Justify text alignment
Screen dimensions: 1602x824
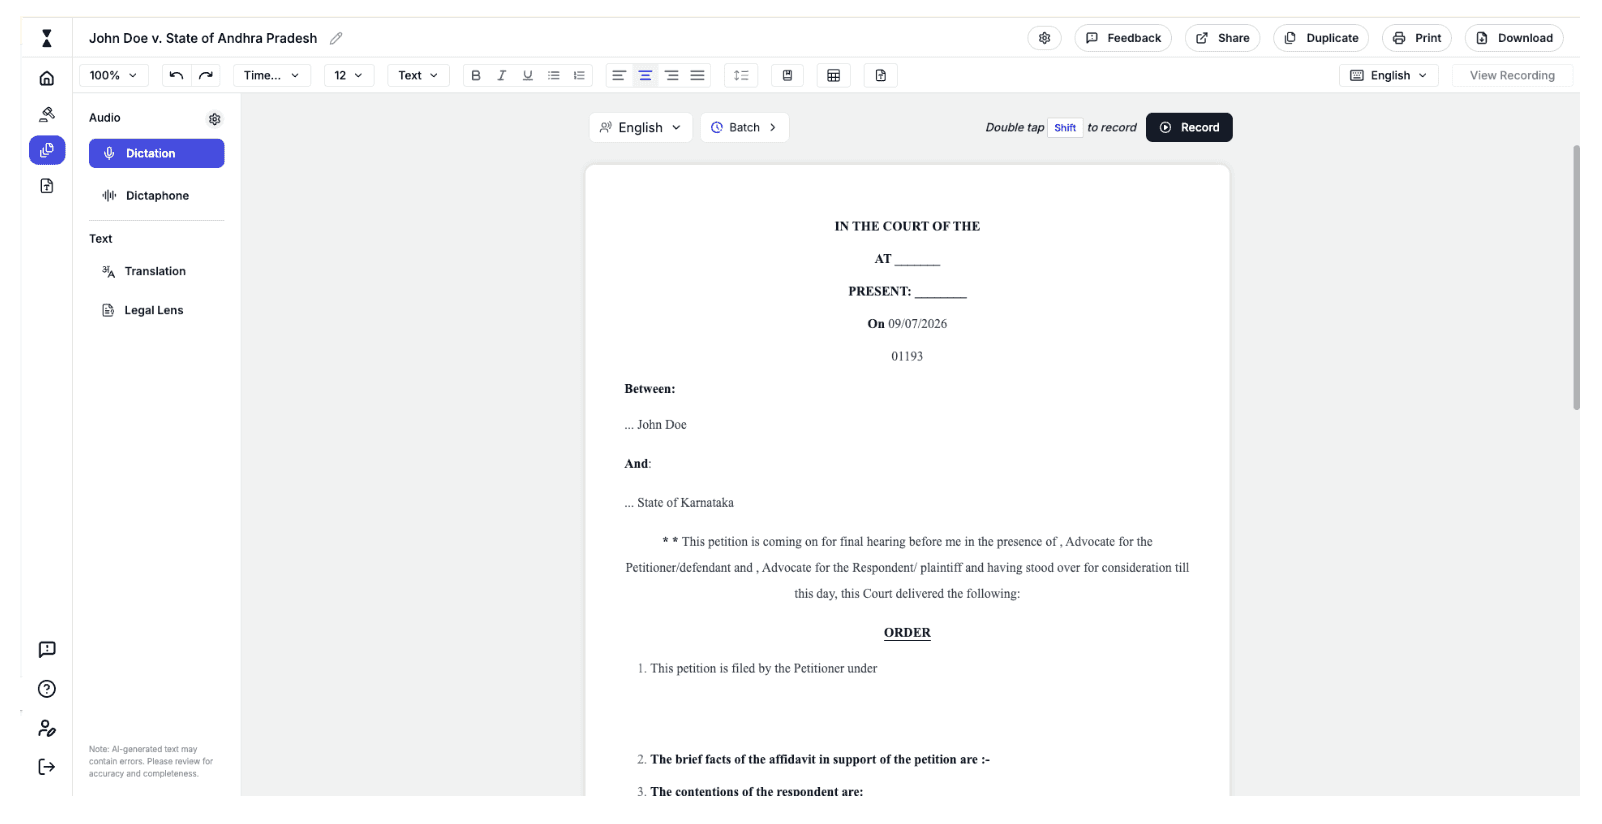(698, 75)
